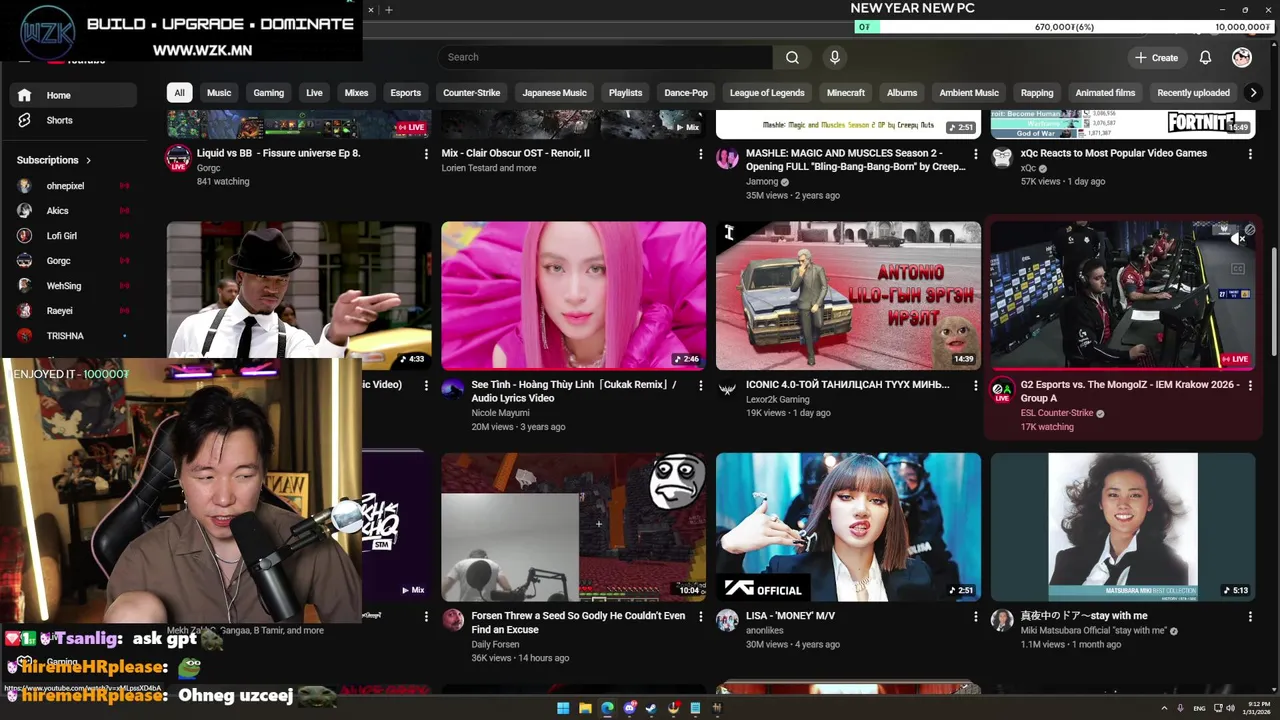Click into the Search input field

[604, 57]
